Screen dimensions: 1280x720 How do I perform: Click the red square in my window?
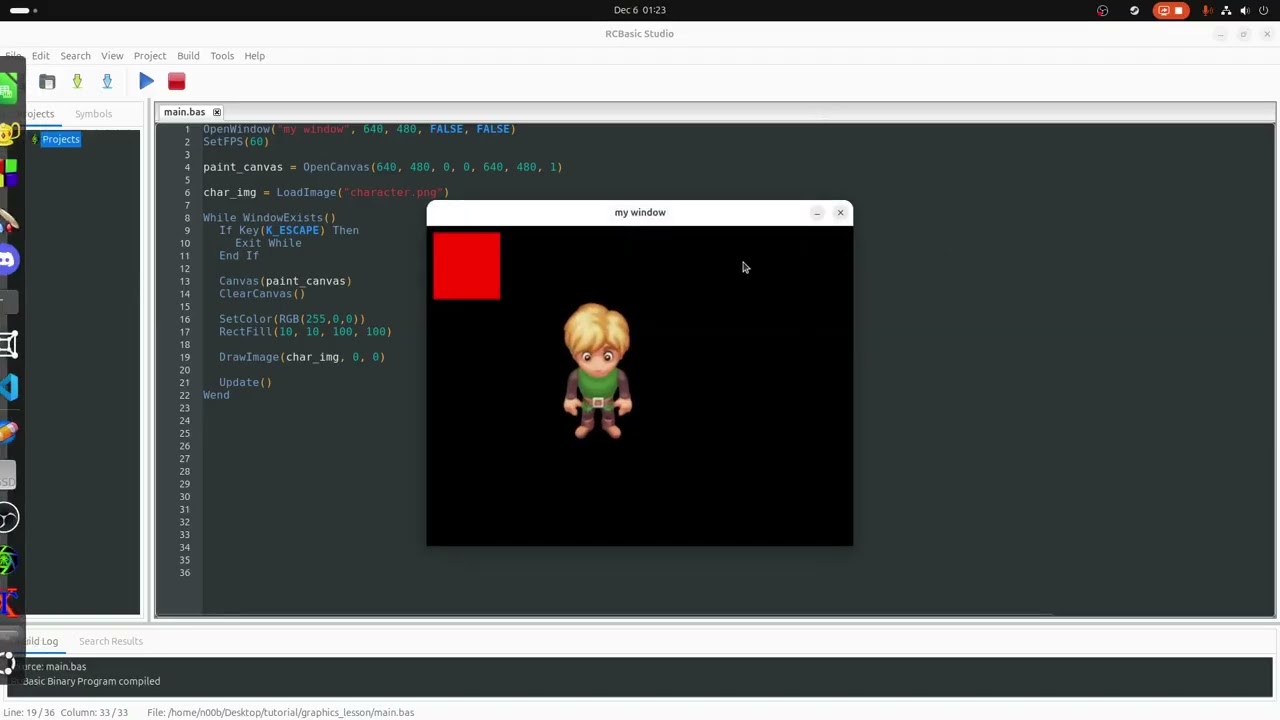[x=467, y=266]
